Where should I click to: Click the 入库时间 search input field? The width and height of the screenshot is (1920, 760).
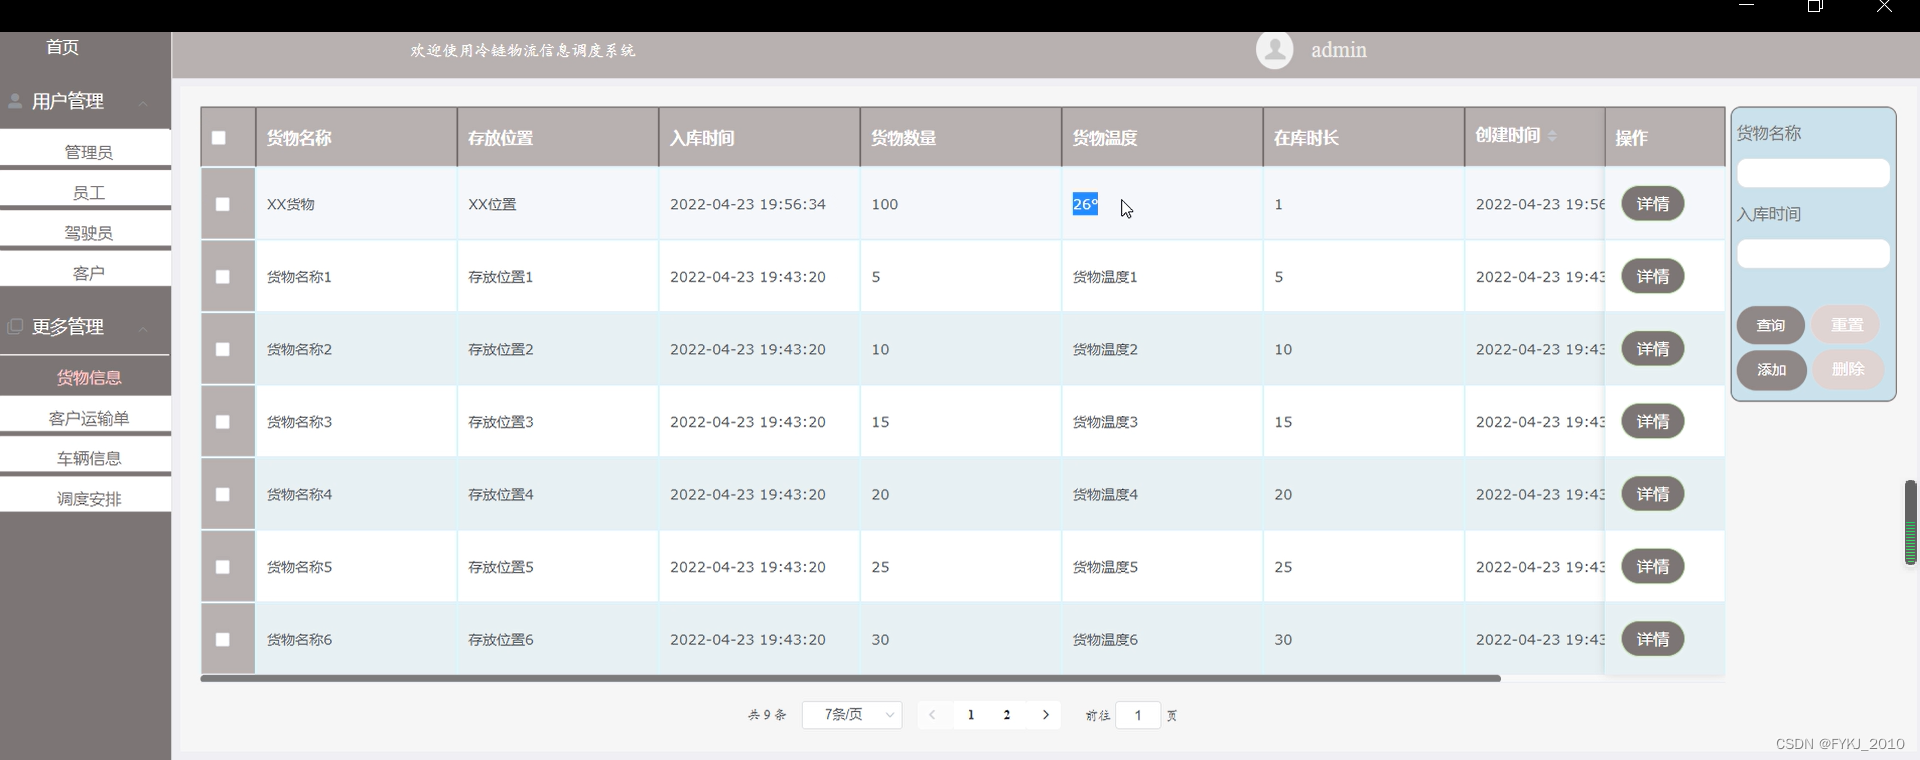pos(1813,253)
